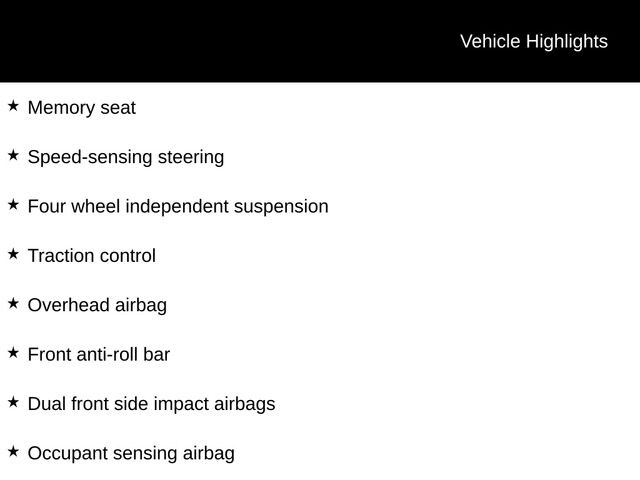
Task: Click the Speed-sensing steering text
Action: (x=125, y=157)
